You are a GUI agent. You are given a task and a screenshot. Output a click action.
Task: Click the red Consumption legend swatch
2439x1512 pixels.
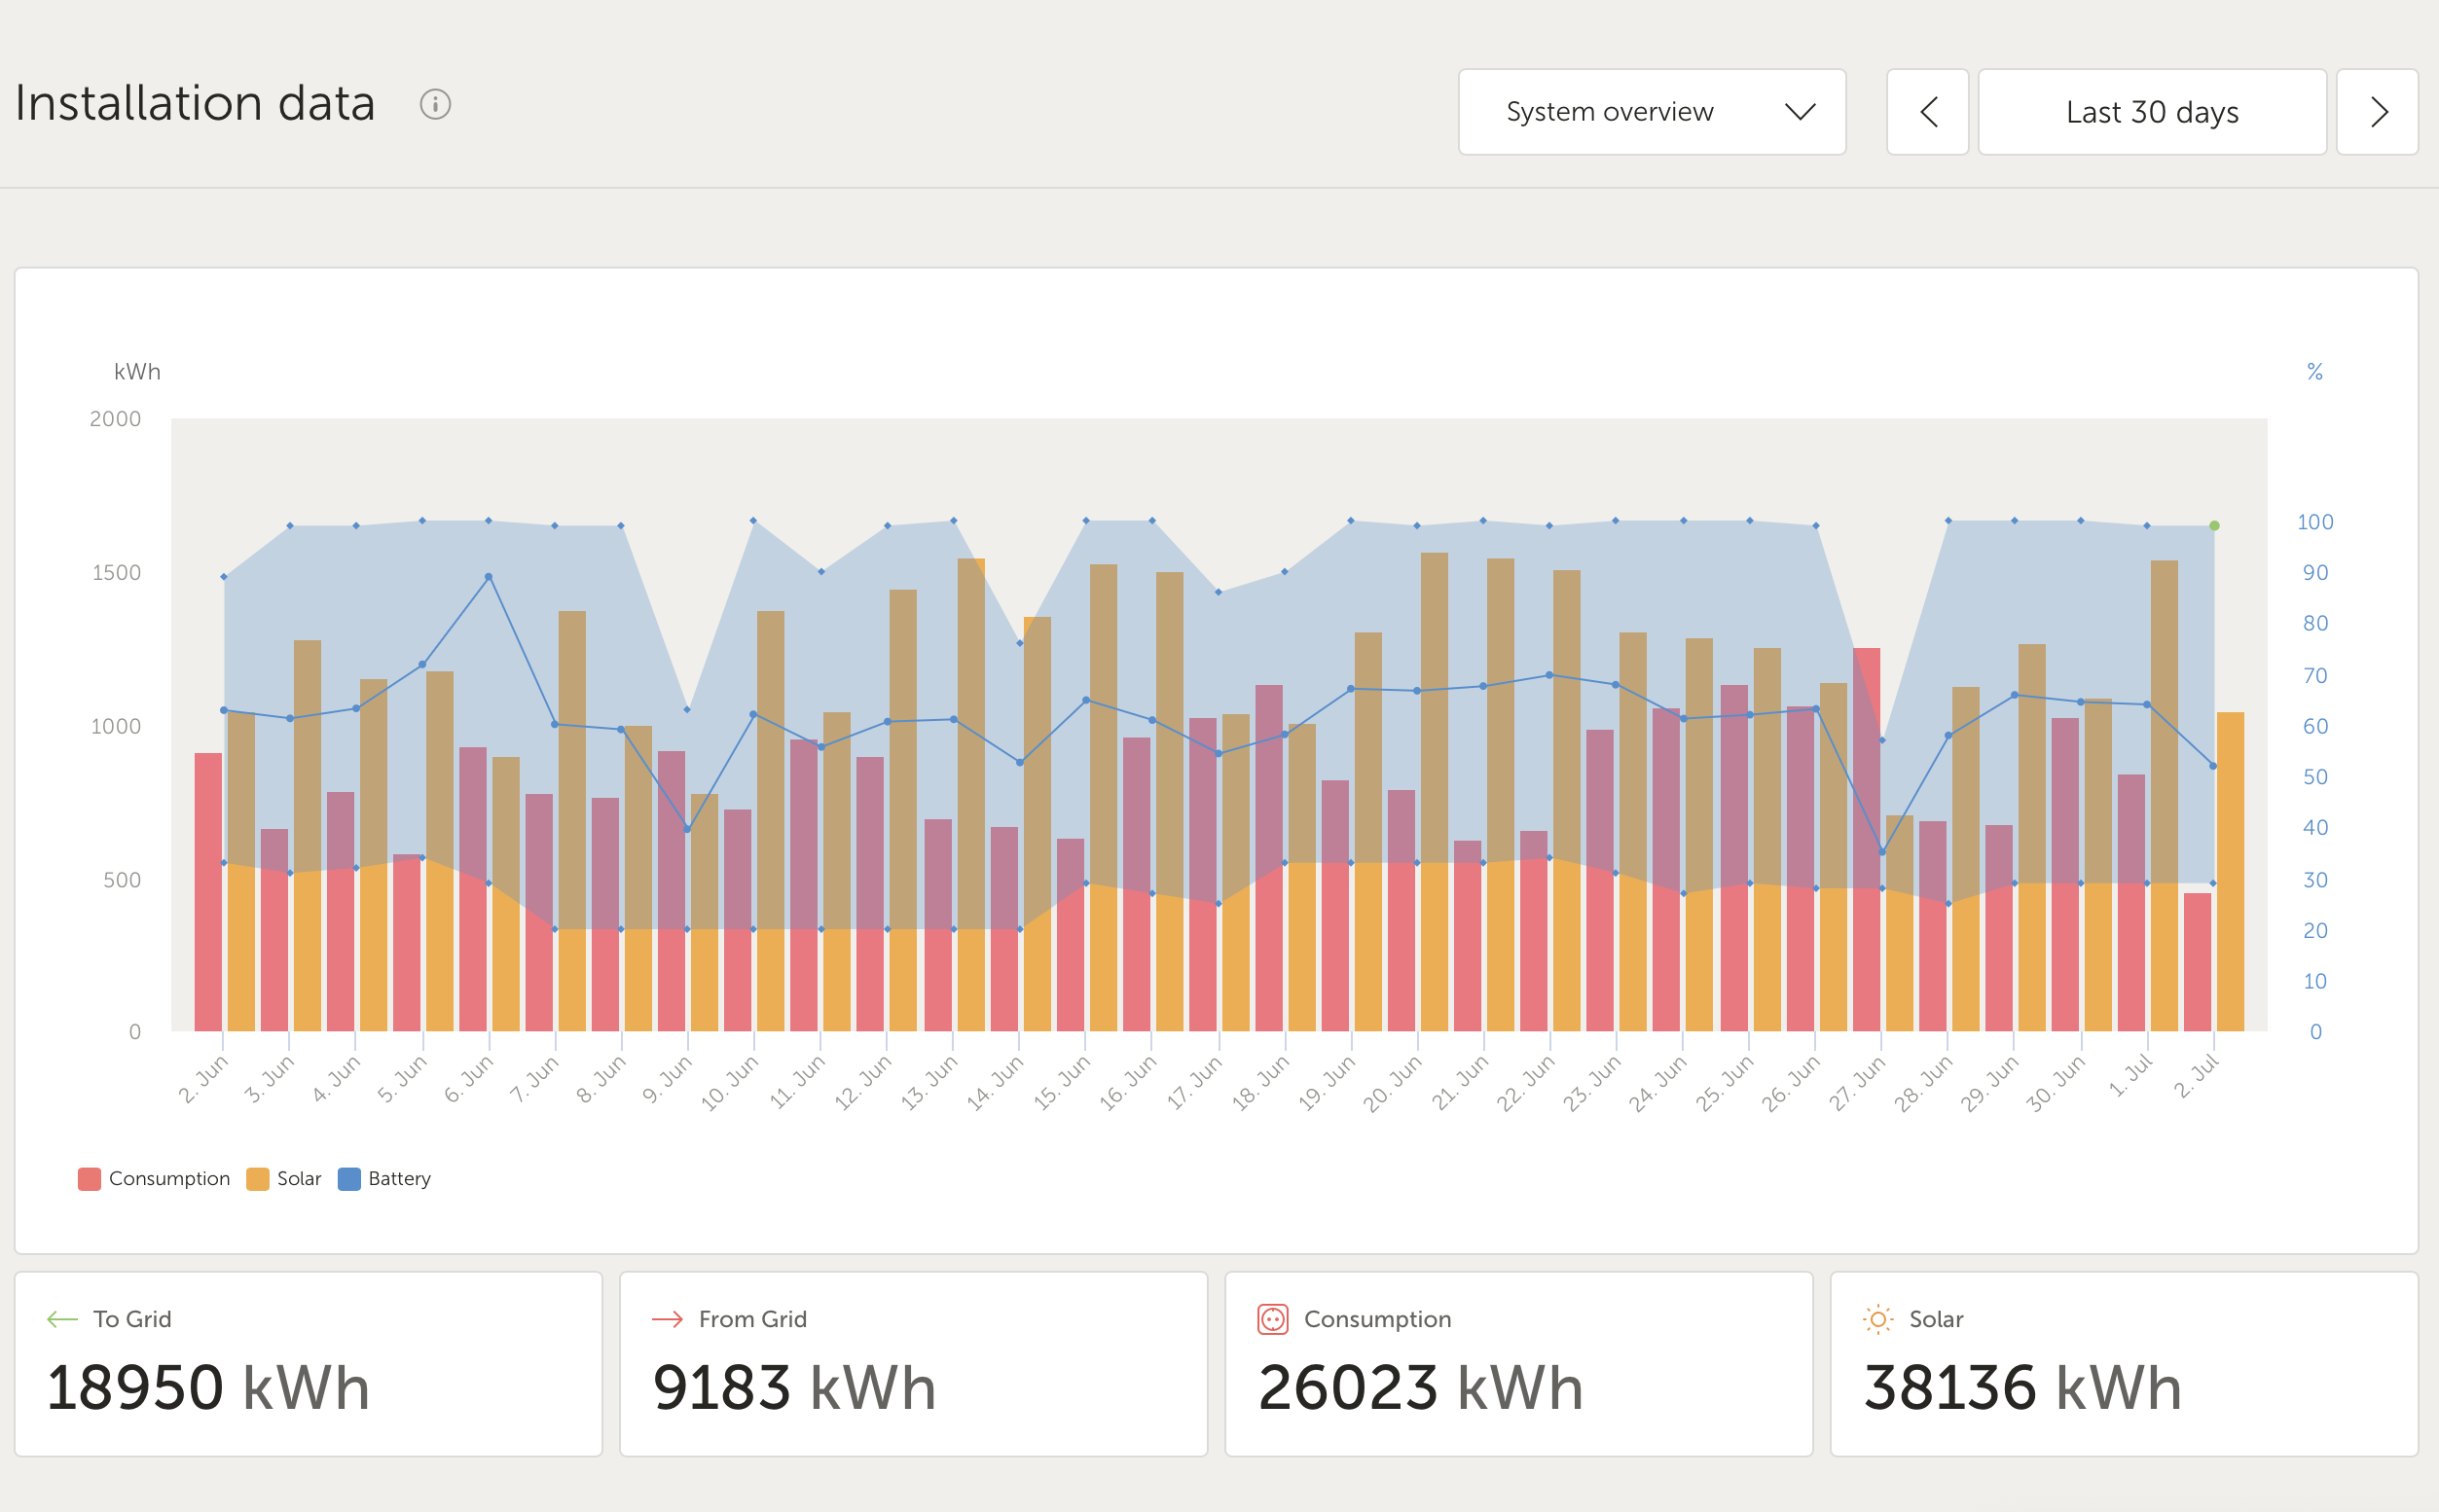coord(89,1179)
